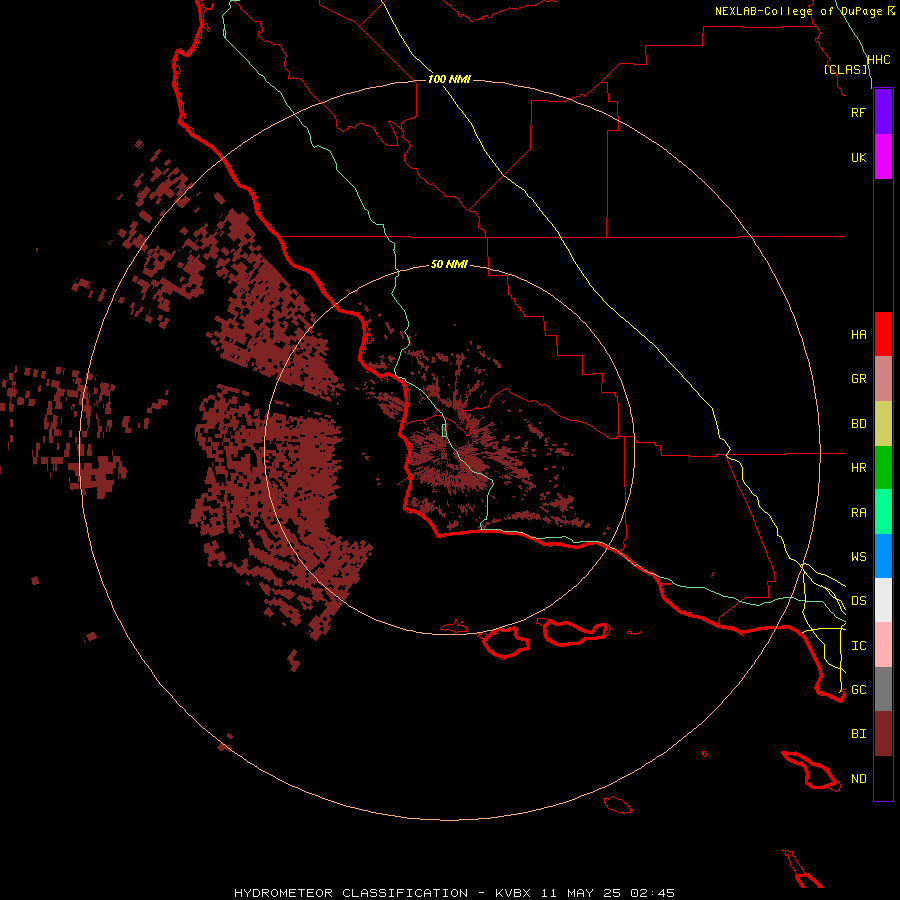This screenshot has width=900, height=900.
Task: Click the GC legend label
Action: click(859, 690)
